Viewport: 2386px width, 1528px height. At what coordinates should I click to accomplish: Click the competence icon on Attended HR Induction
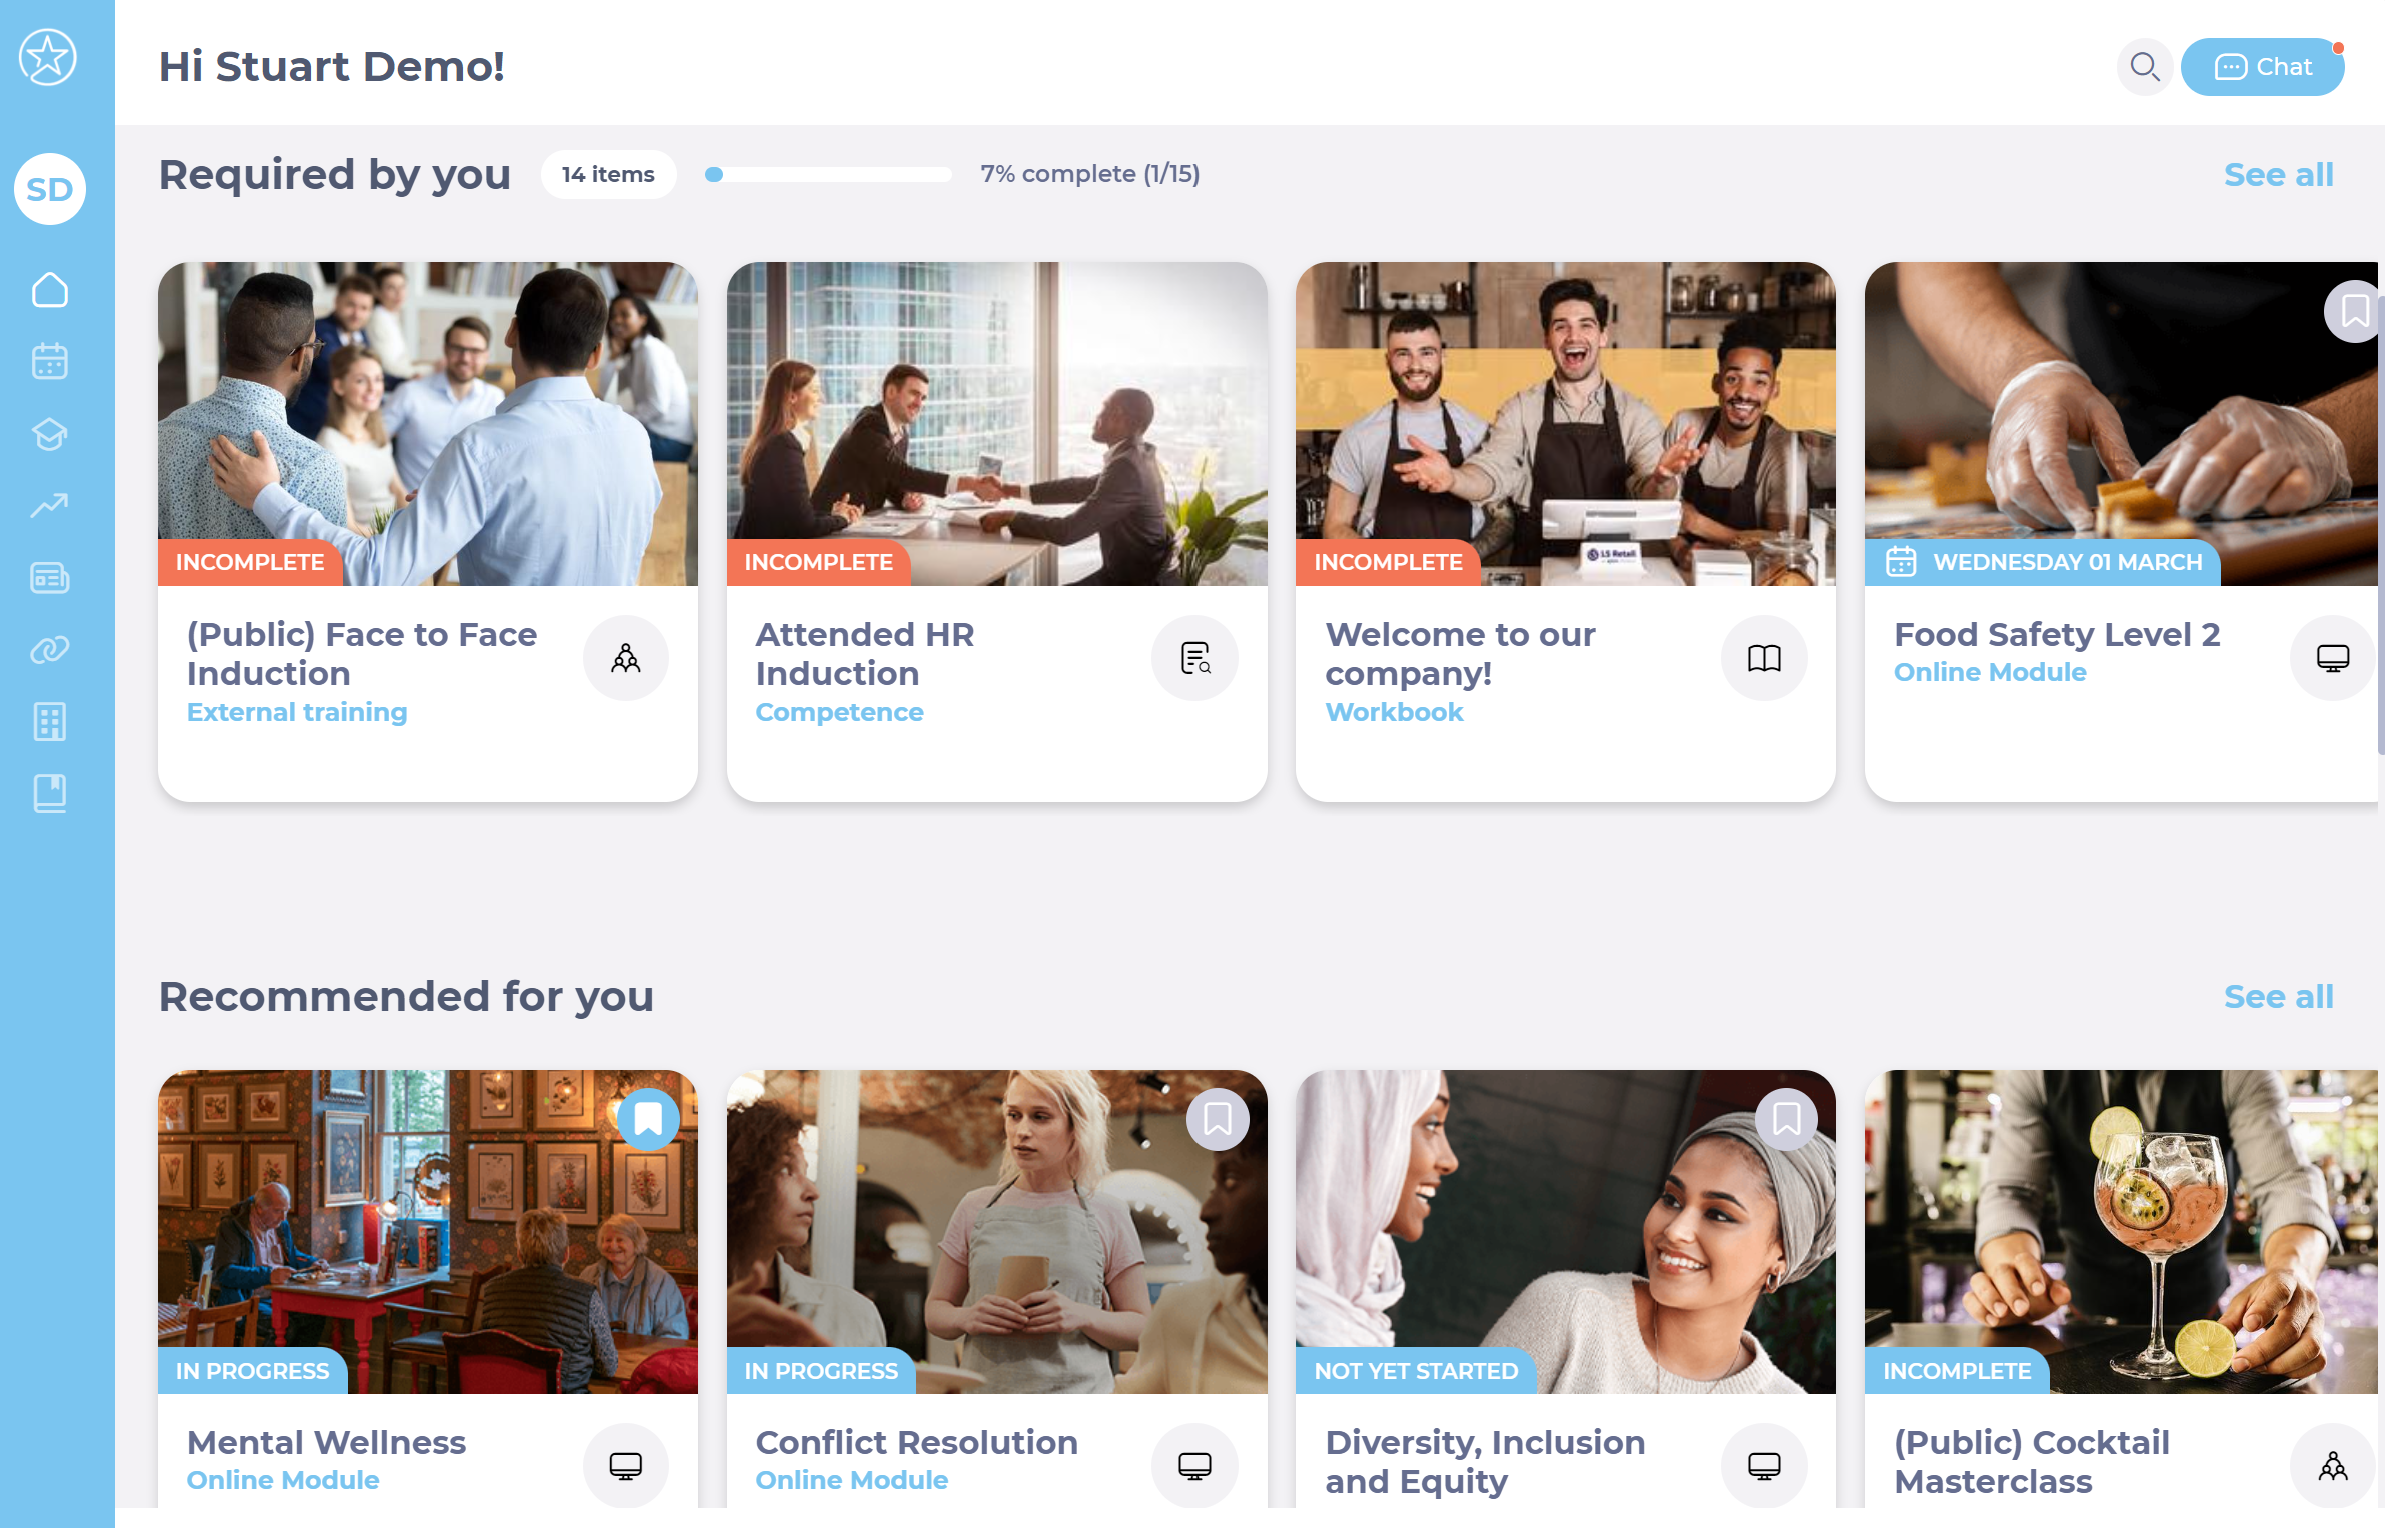tap(1195, 658)
